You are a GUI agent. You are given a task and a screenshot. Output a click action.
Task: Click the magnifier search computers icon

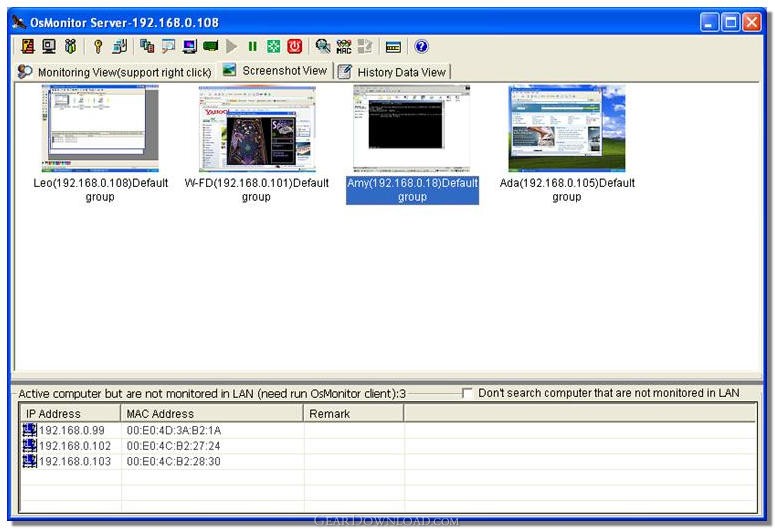[x=323, y=46]
